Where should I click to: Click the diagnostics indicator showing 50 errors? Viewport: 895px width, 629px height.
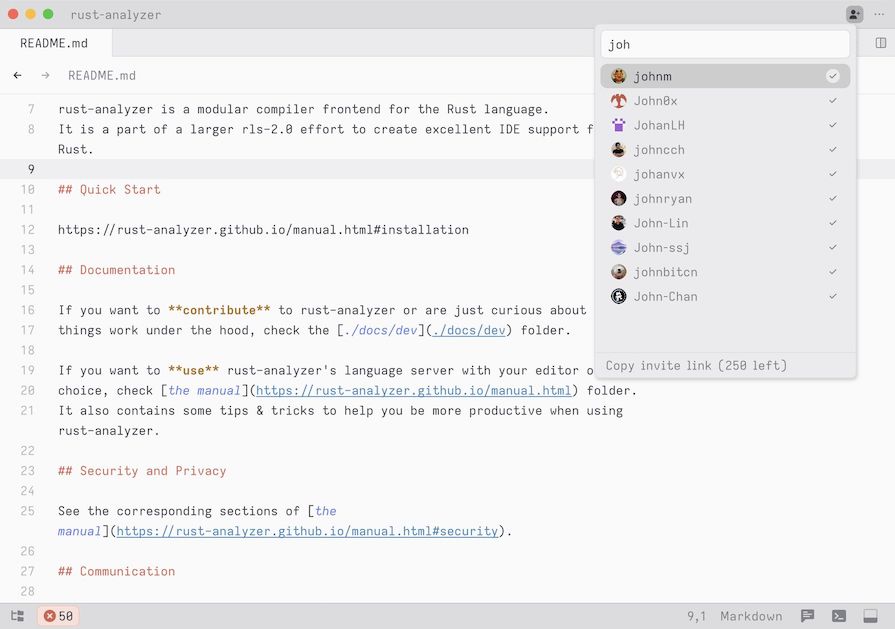coord(58,616)
